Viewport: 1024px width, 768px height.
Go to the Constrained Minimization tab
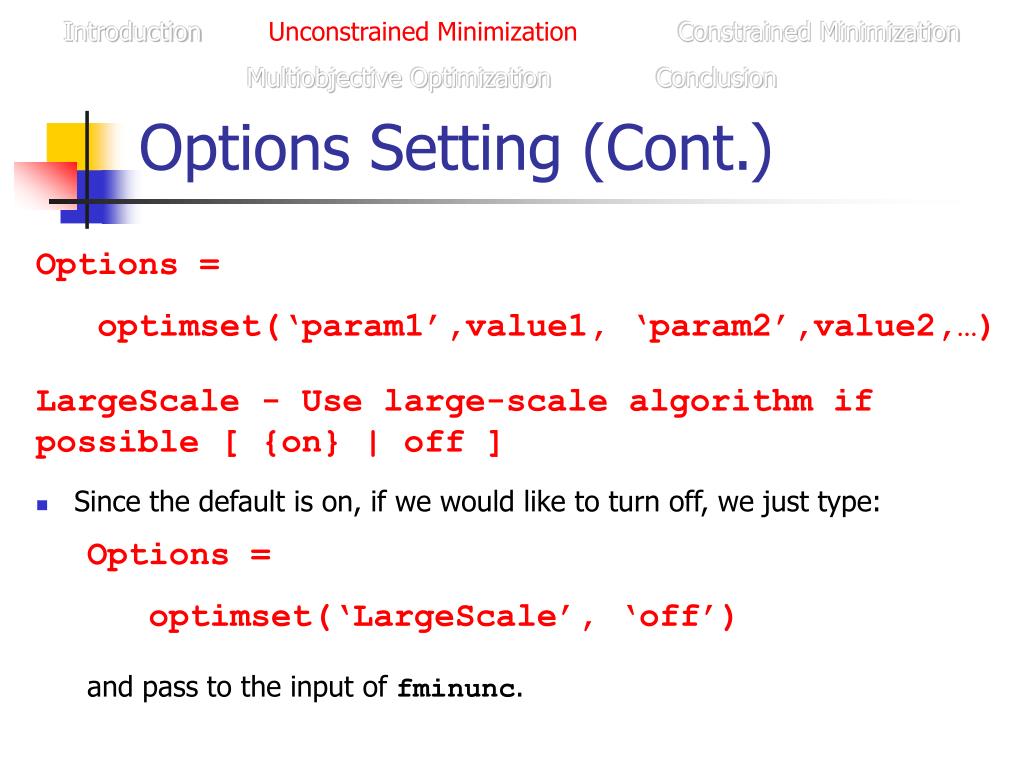[x=817, y=32]
